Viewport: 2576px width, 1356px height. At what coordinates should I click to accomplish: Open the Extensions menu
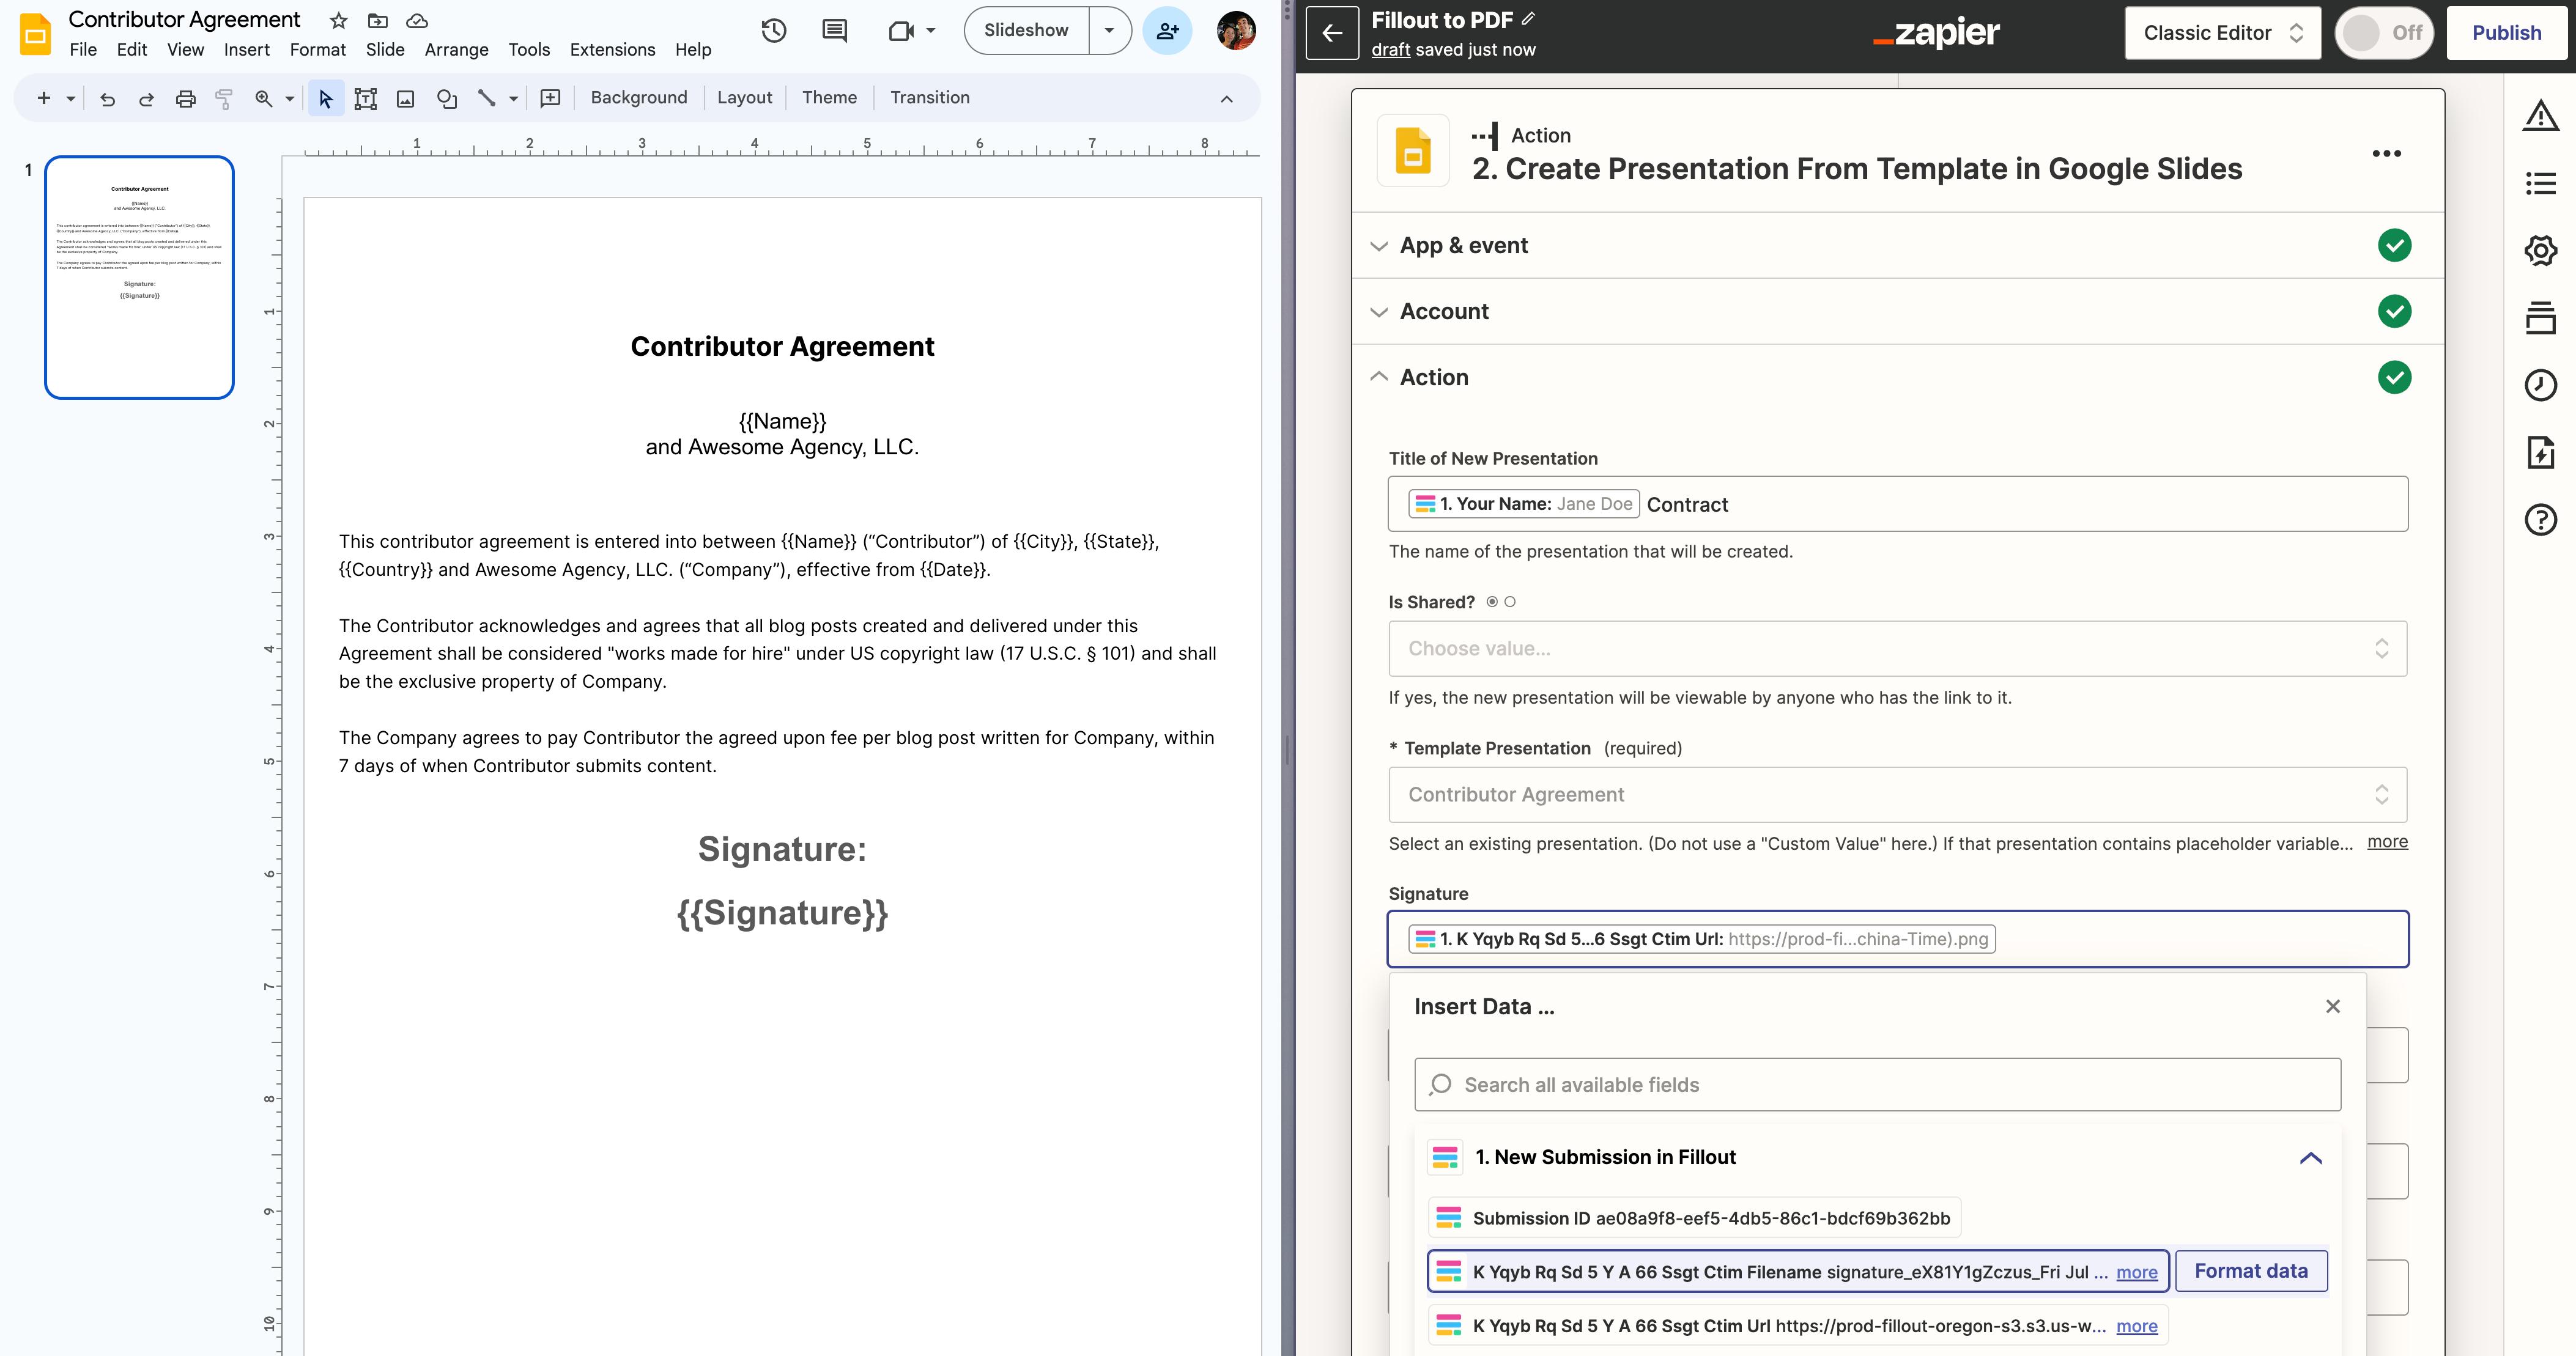coord(612,49)
